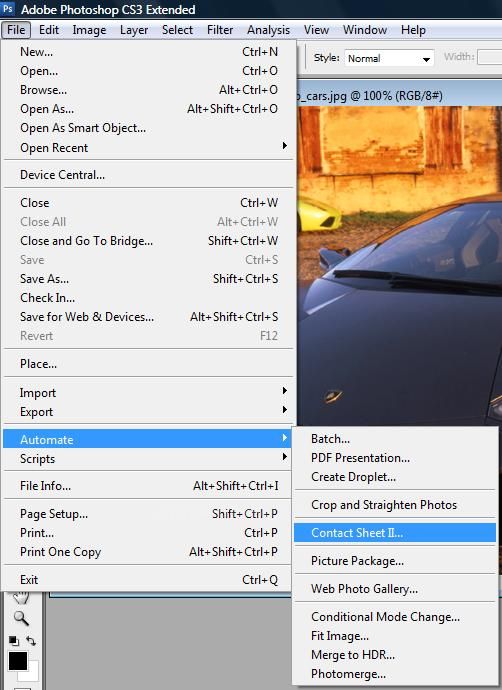Open the Select menu
Image resolution: width=502 pixels, height=690 pixels.
177,30
